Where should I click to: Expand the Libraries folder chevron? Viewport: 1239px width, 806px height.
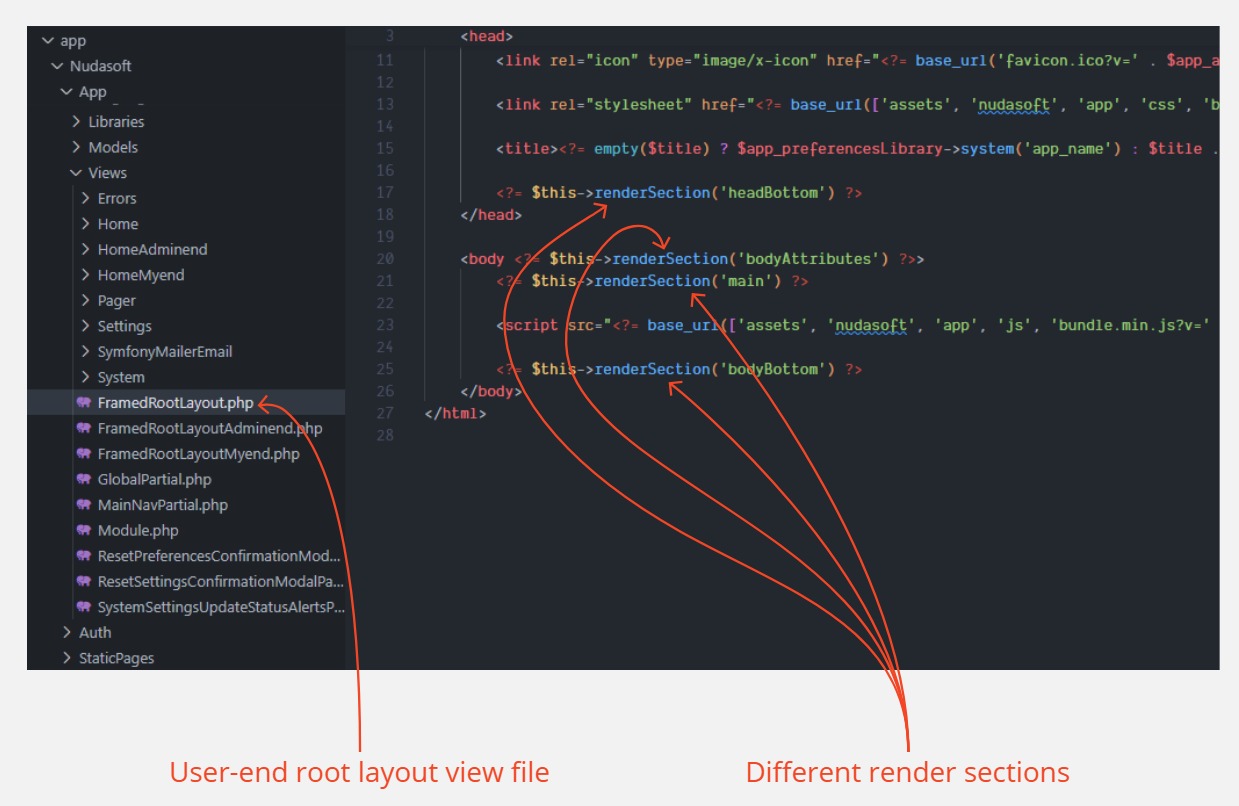pyautogui.click(x=76, y=122)
